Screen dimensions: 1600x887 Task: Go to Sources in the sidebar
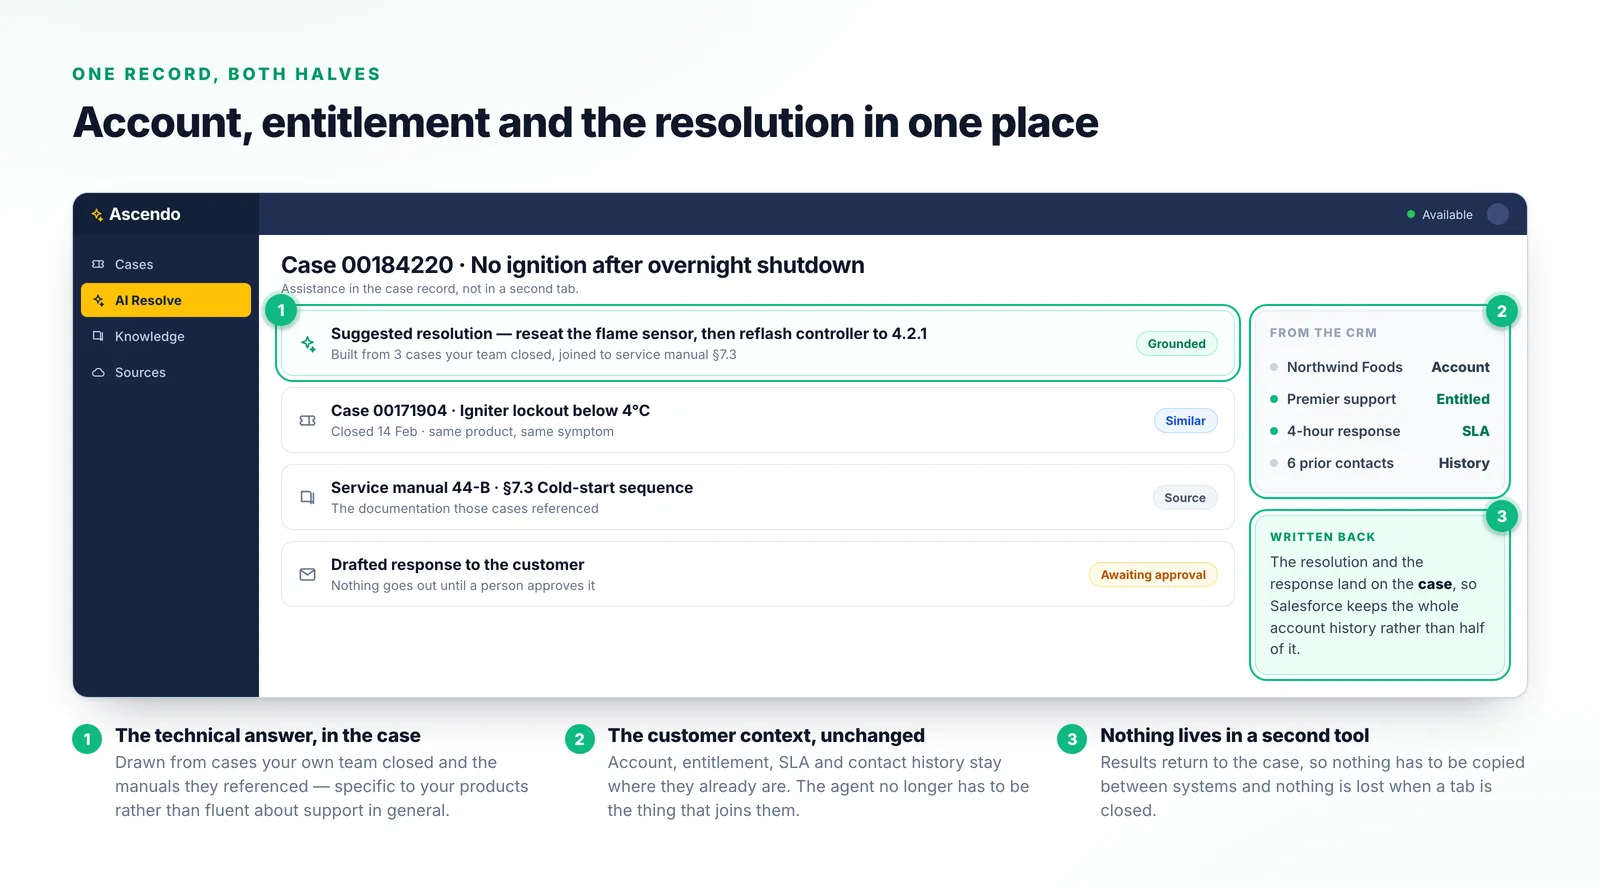(165, 372)
